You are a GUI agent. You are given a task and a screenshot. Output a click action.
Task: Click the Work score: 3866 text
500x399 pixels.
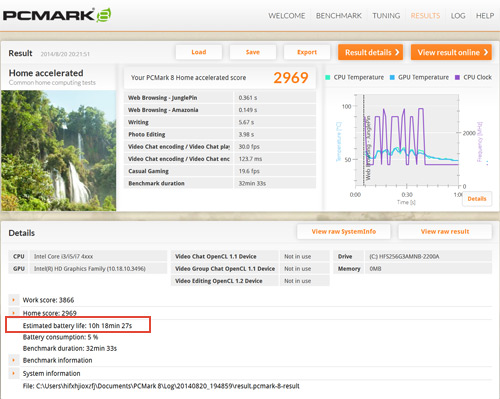(48, 300)
